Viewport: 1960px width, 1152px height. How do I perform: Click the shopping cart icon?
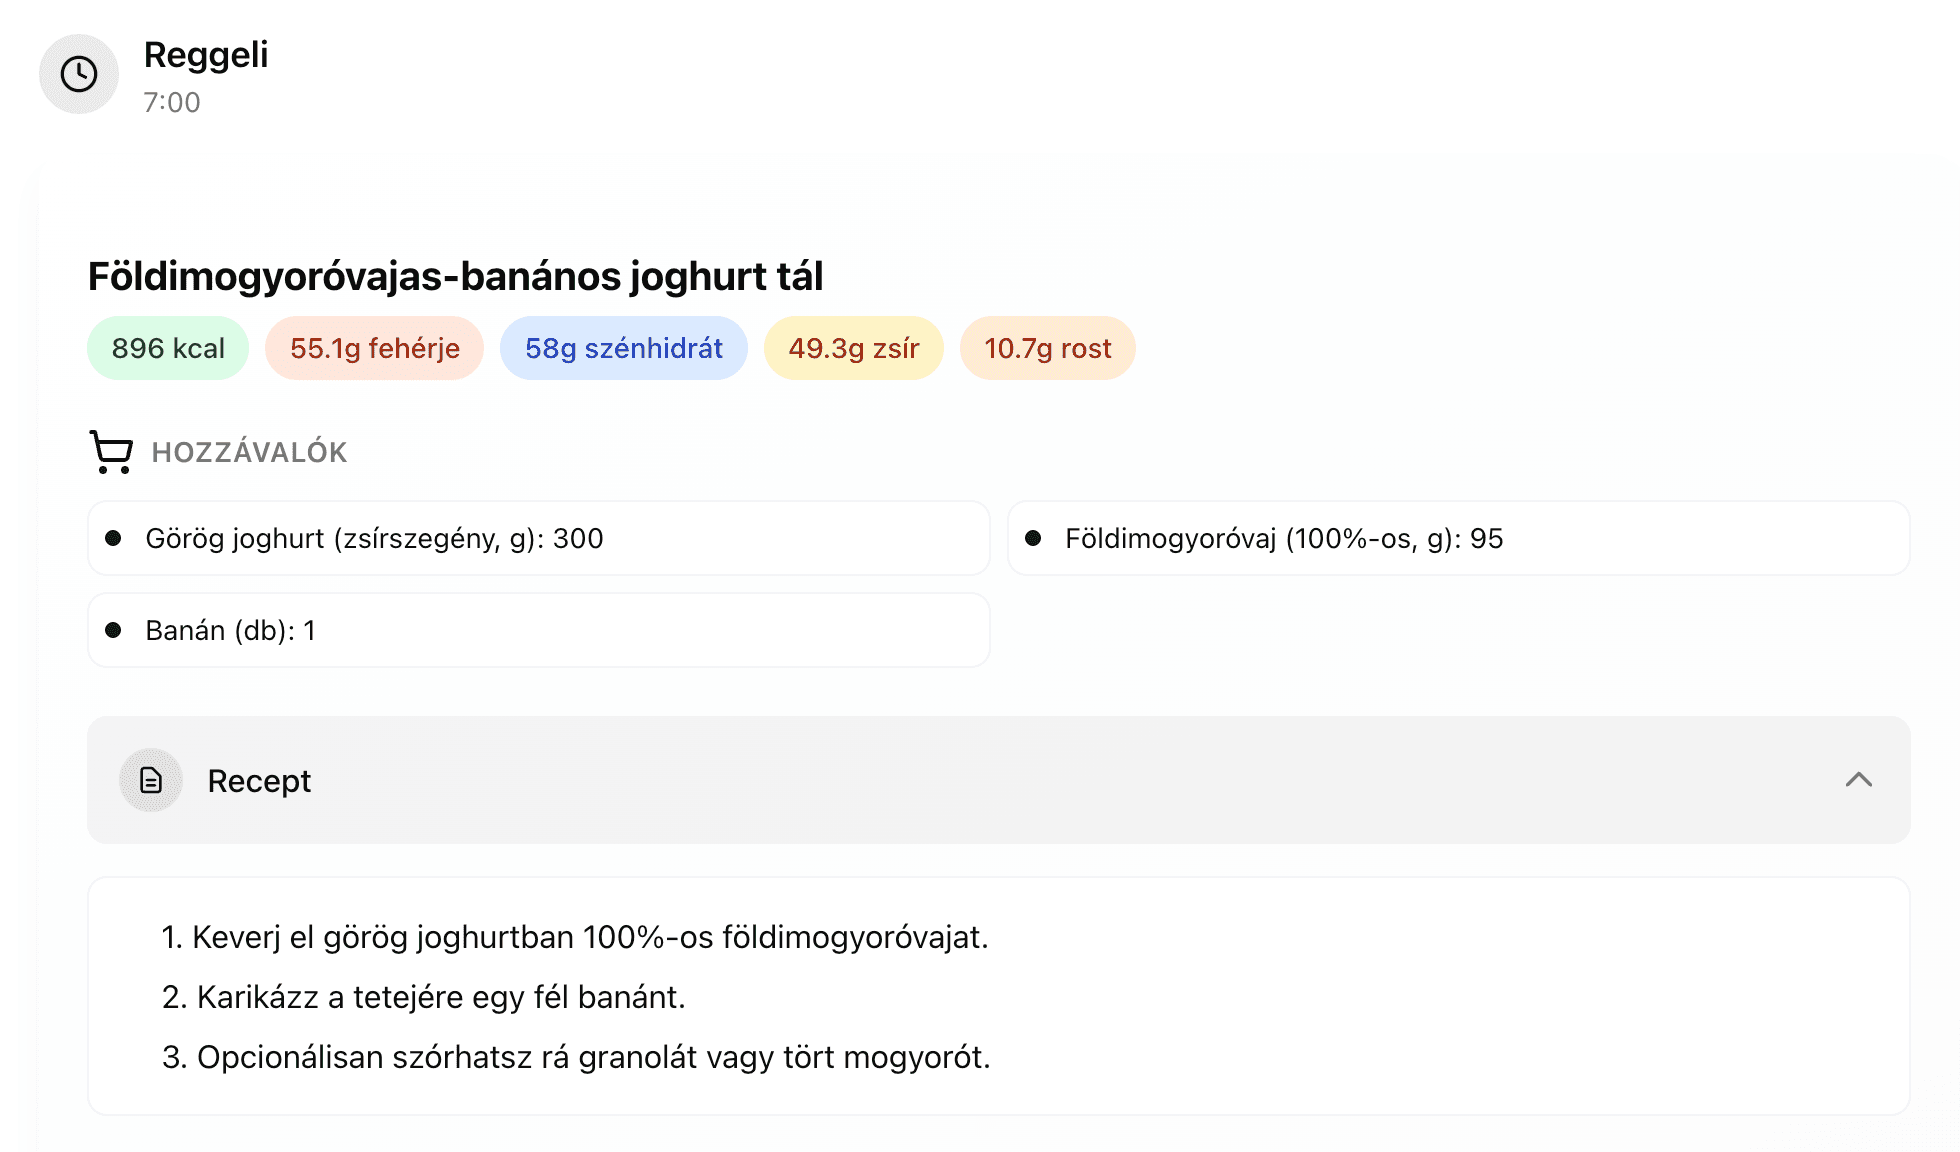coord(111,452)
